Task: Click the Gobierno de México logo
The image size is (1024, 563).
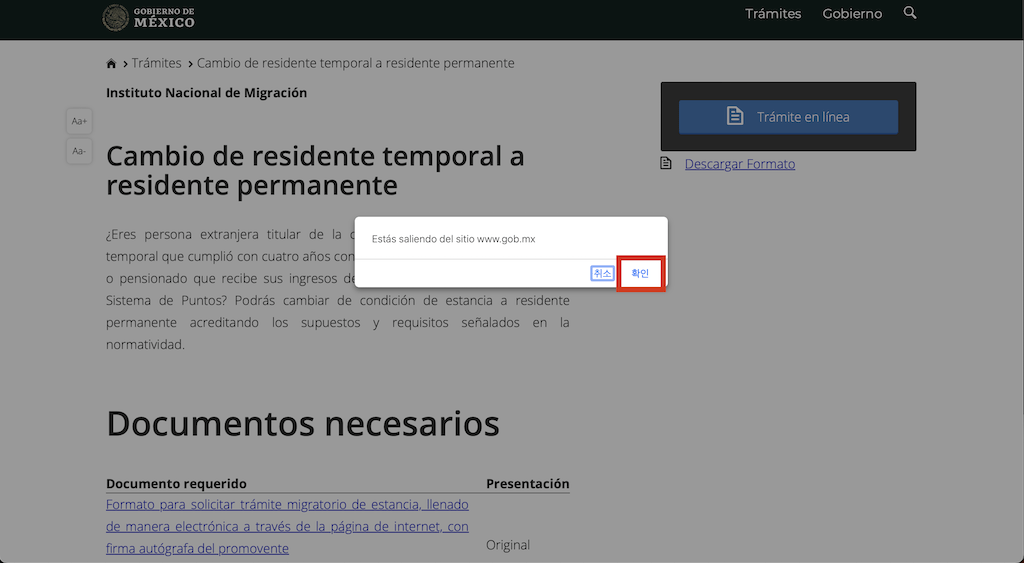Action: pyautogui.click(x=149, y=18)
